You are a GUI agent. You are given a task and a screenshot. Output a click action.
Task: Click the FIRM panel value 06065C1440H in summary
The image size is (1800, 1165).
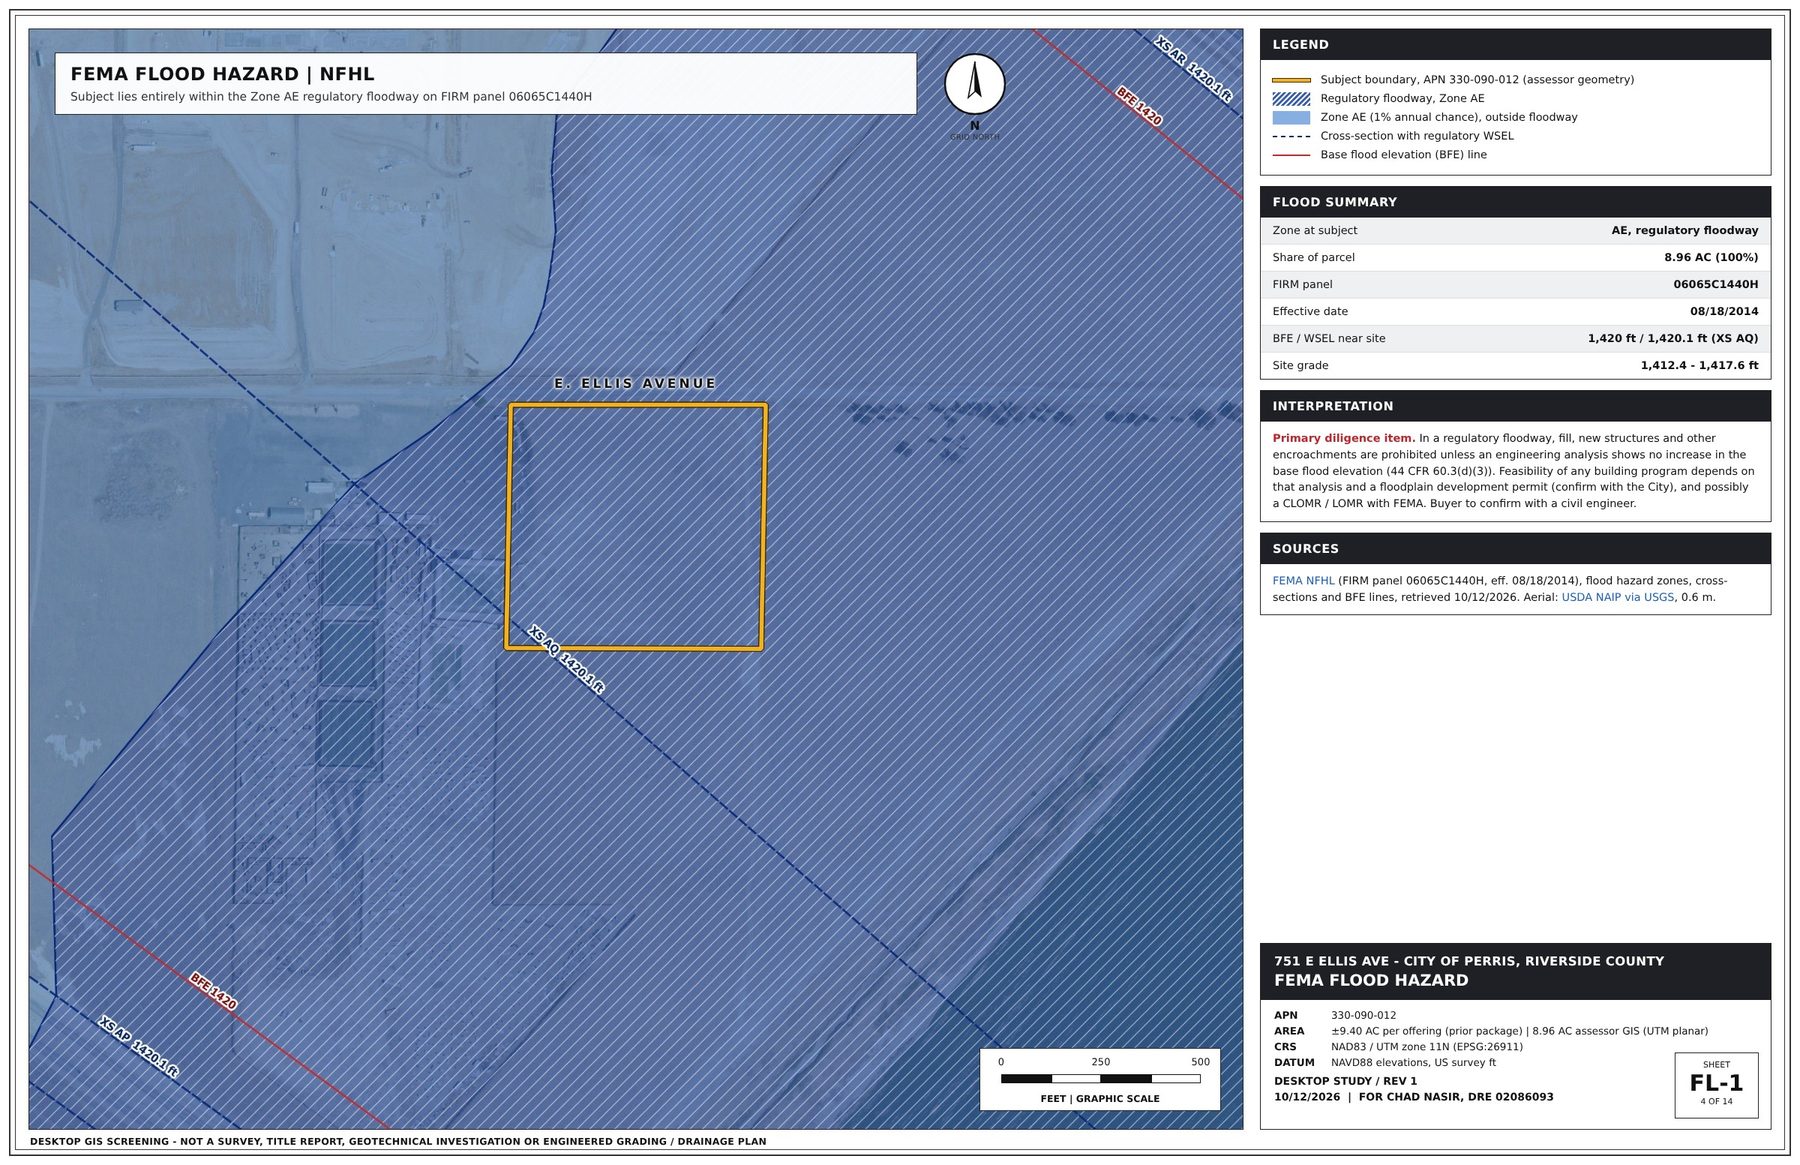[x=1715, y=284]
